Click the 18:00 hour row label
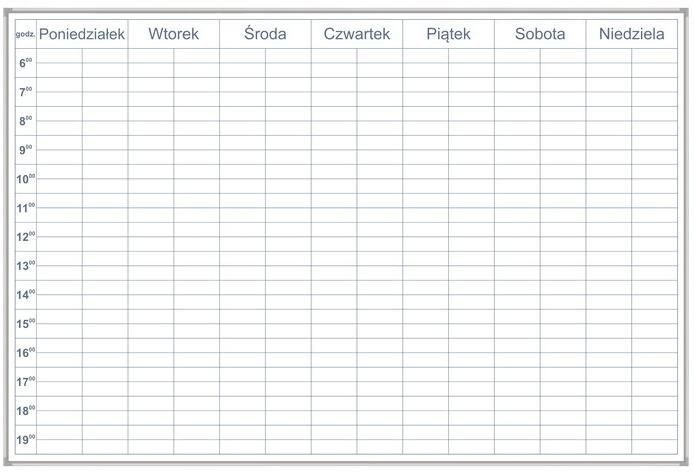Viewport: 694px width, 472px height. point(26,410)
